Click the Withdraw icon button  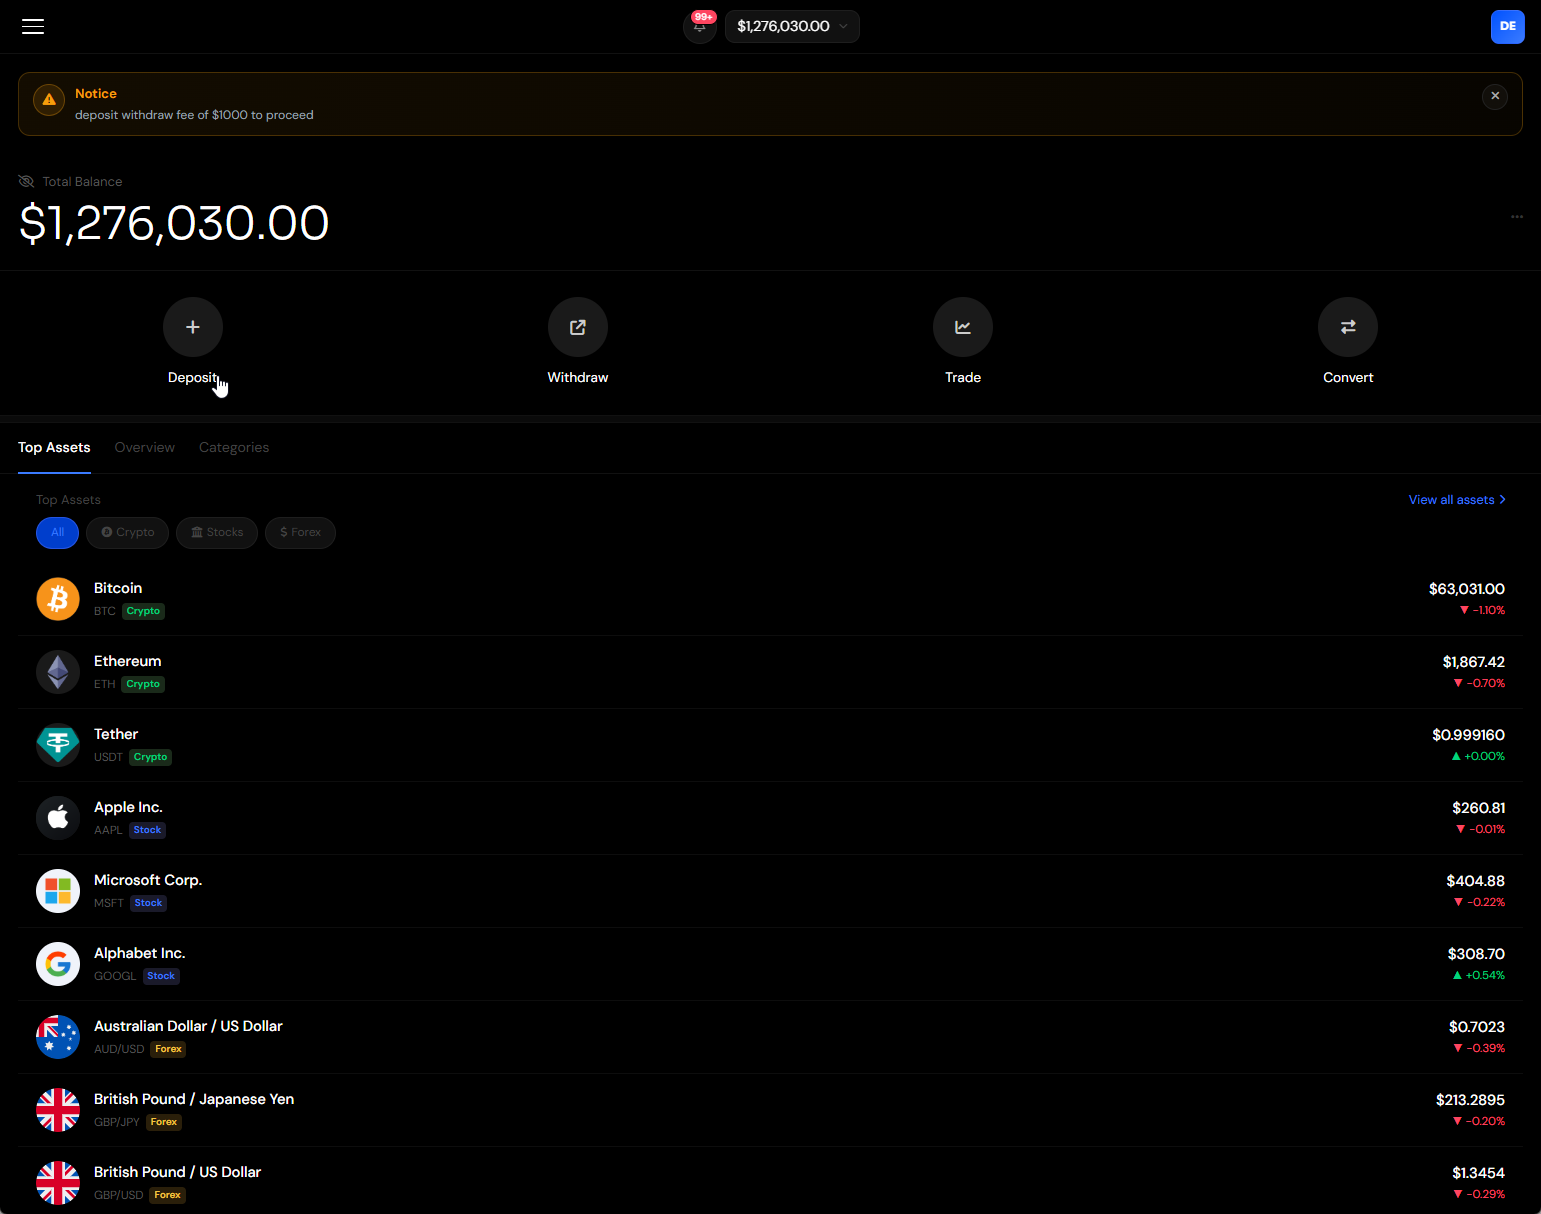(578, 327)
